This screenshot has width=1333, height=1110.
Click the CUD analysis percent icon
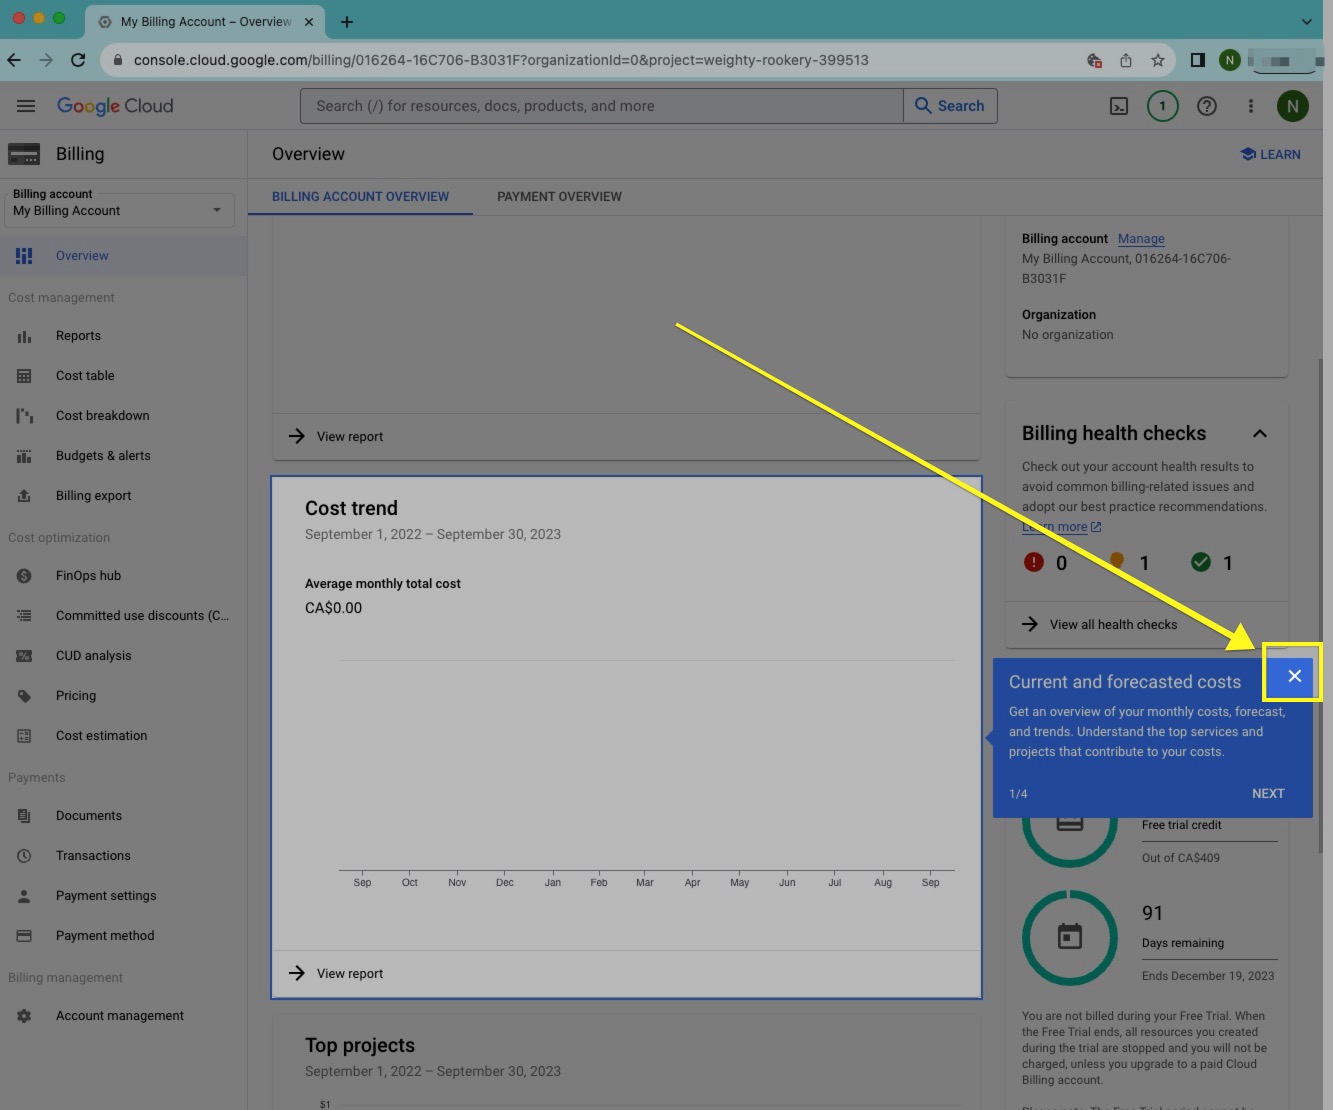[24, 656]
